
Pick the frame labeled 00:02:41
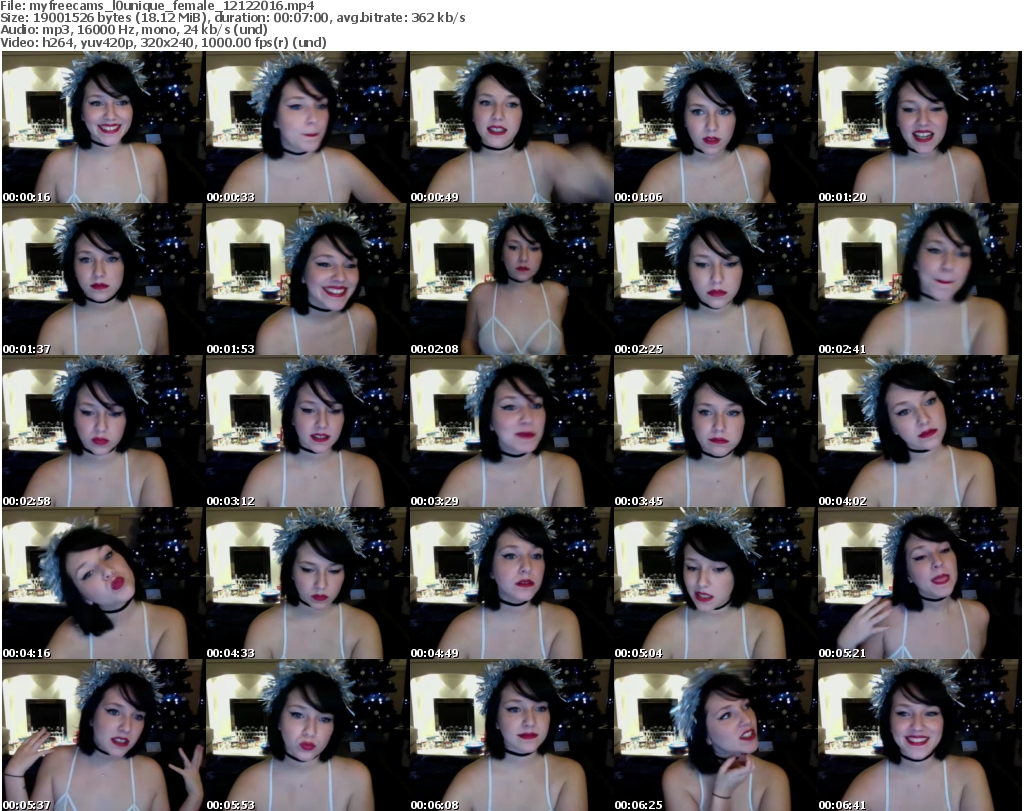pyautogui.click(x=919, y=279)
